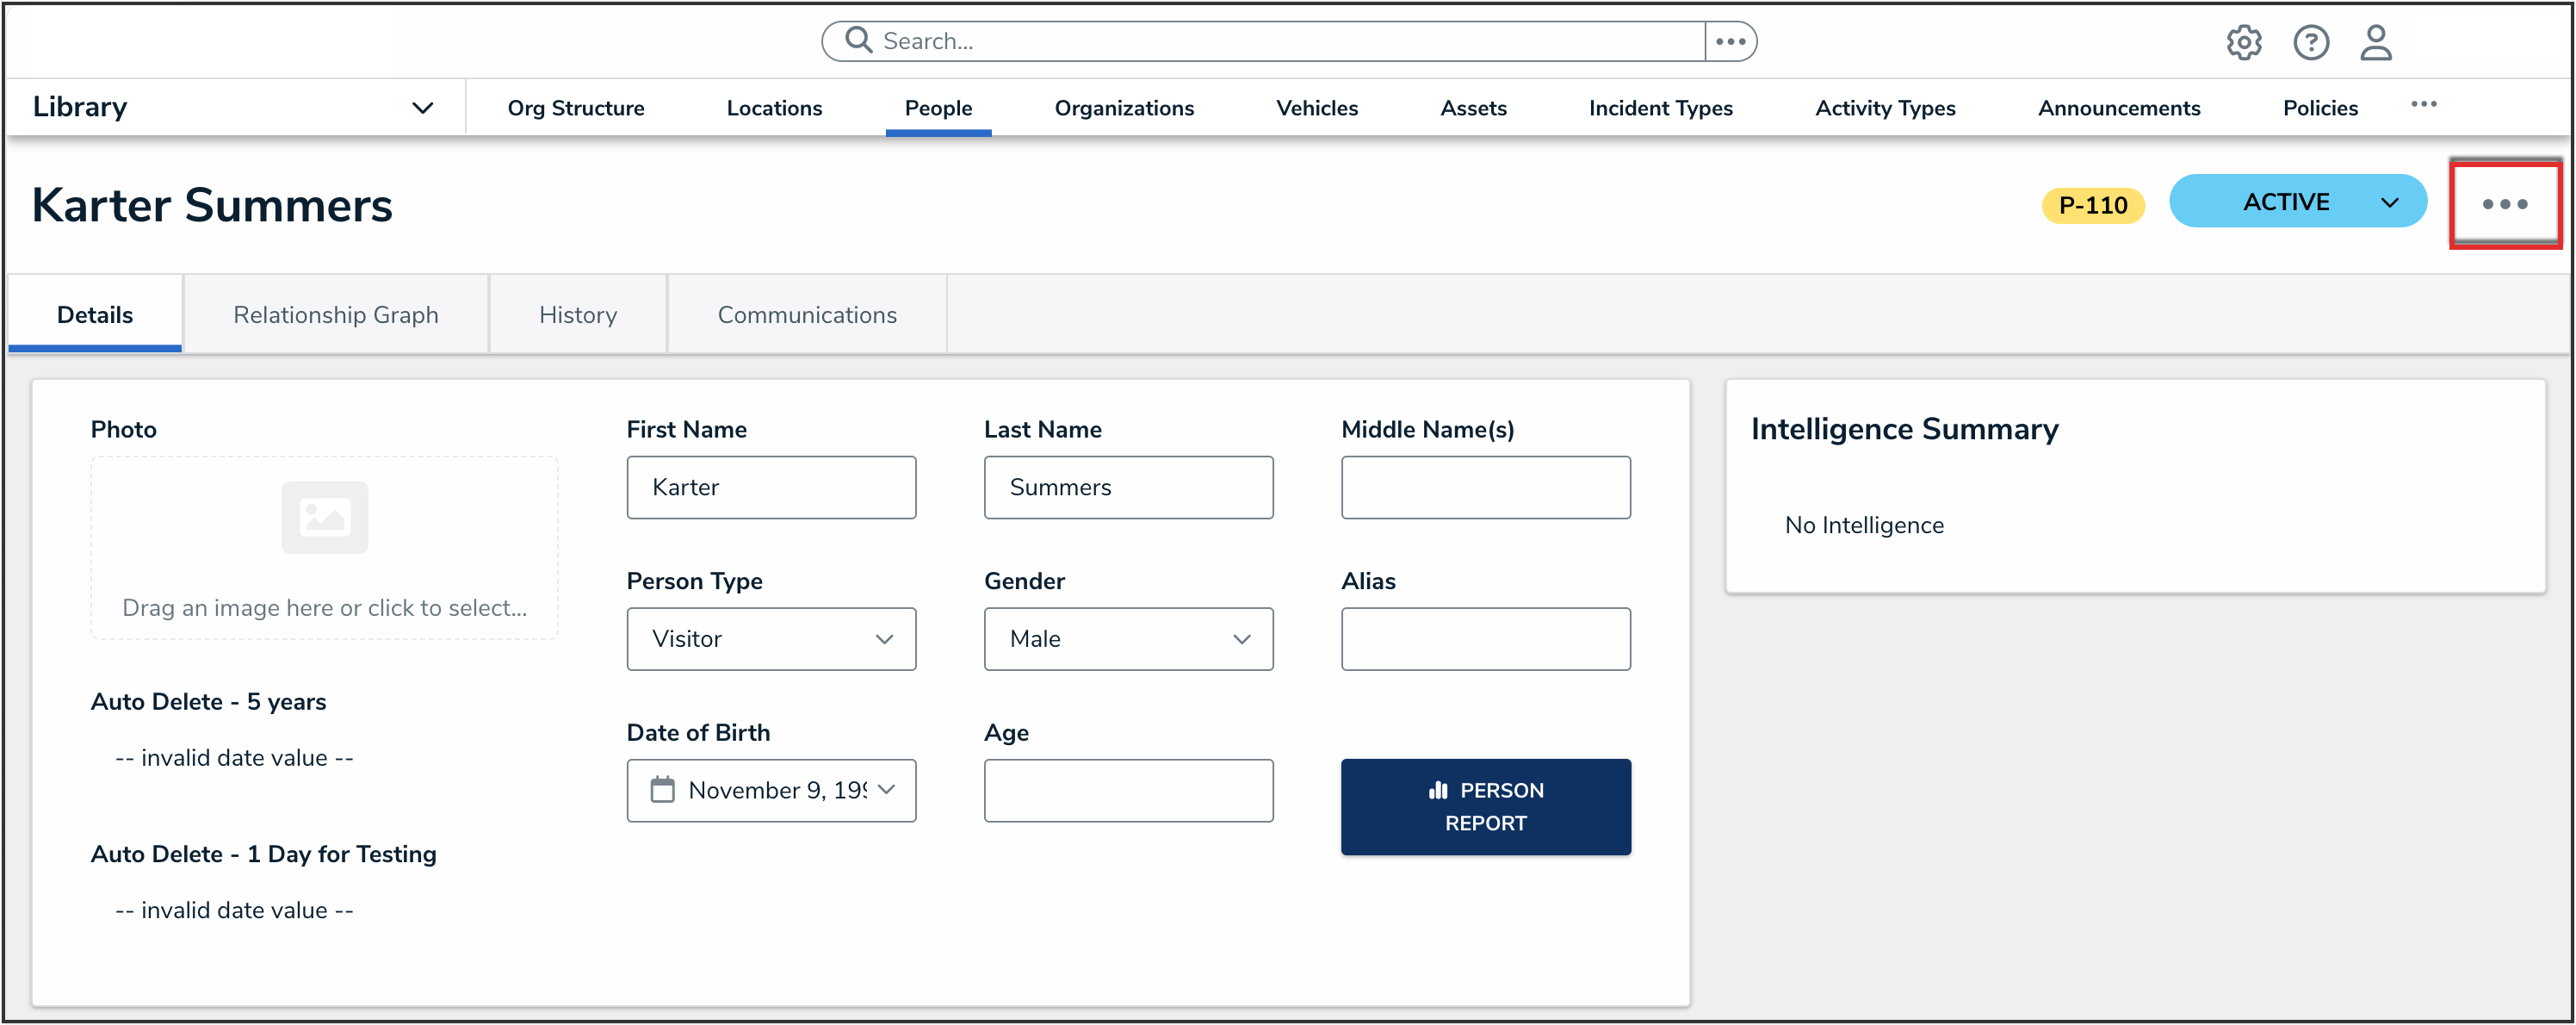Open the search bar ellipsis options

pos(1730,41)
